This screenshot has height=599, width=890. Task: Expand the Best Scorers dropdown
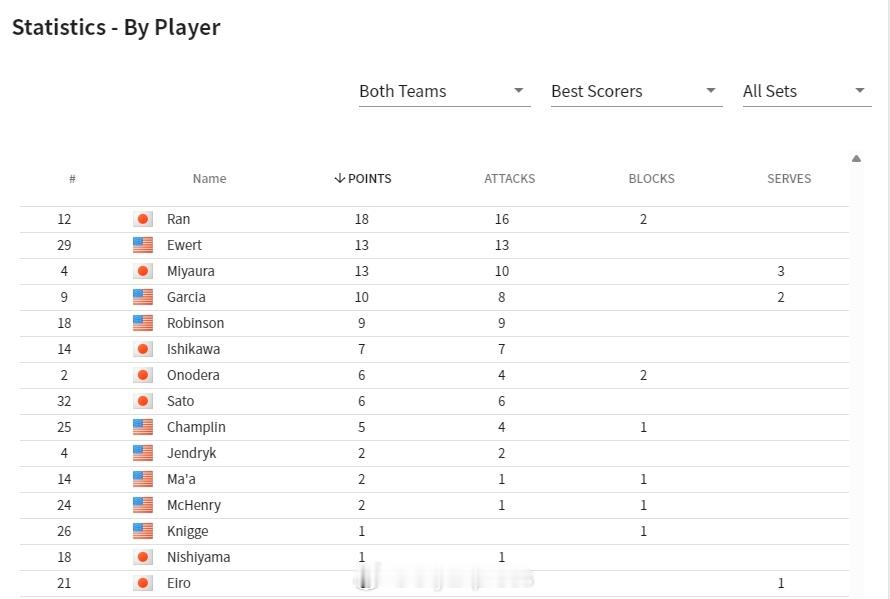coord(636,91)
